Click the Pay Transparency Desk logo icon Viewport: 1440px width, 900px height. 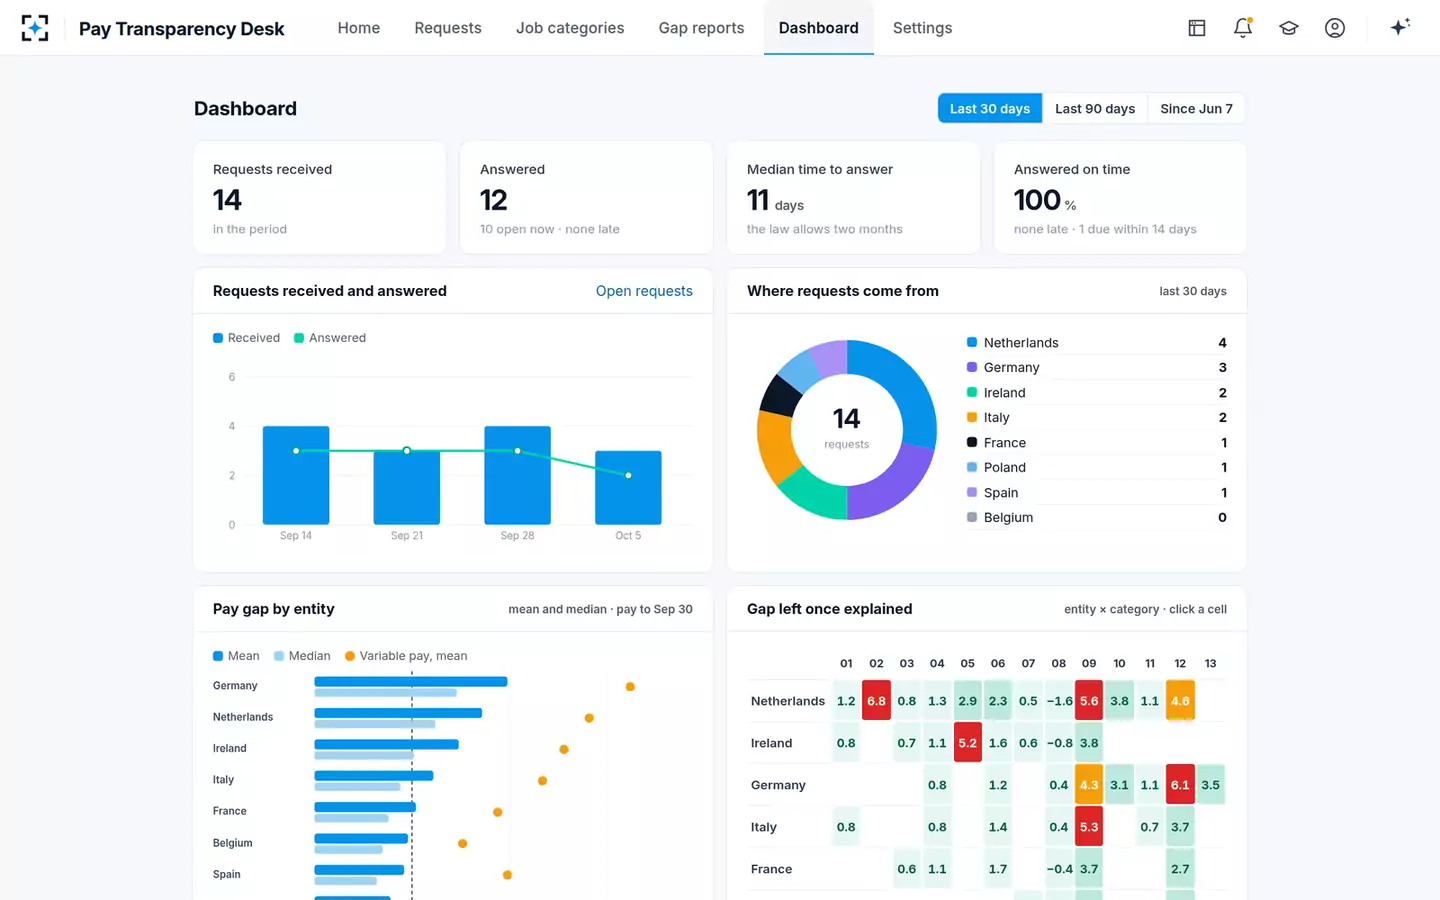(x=35, y=28)
